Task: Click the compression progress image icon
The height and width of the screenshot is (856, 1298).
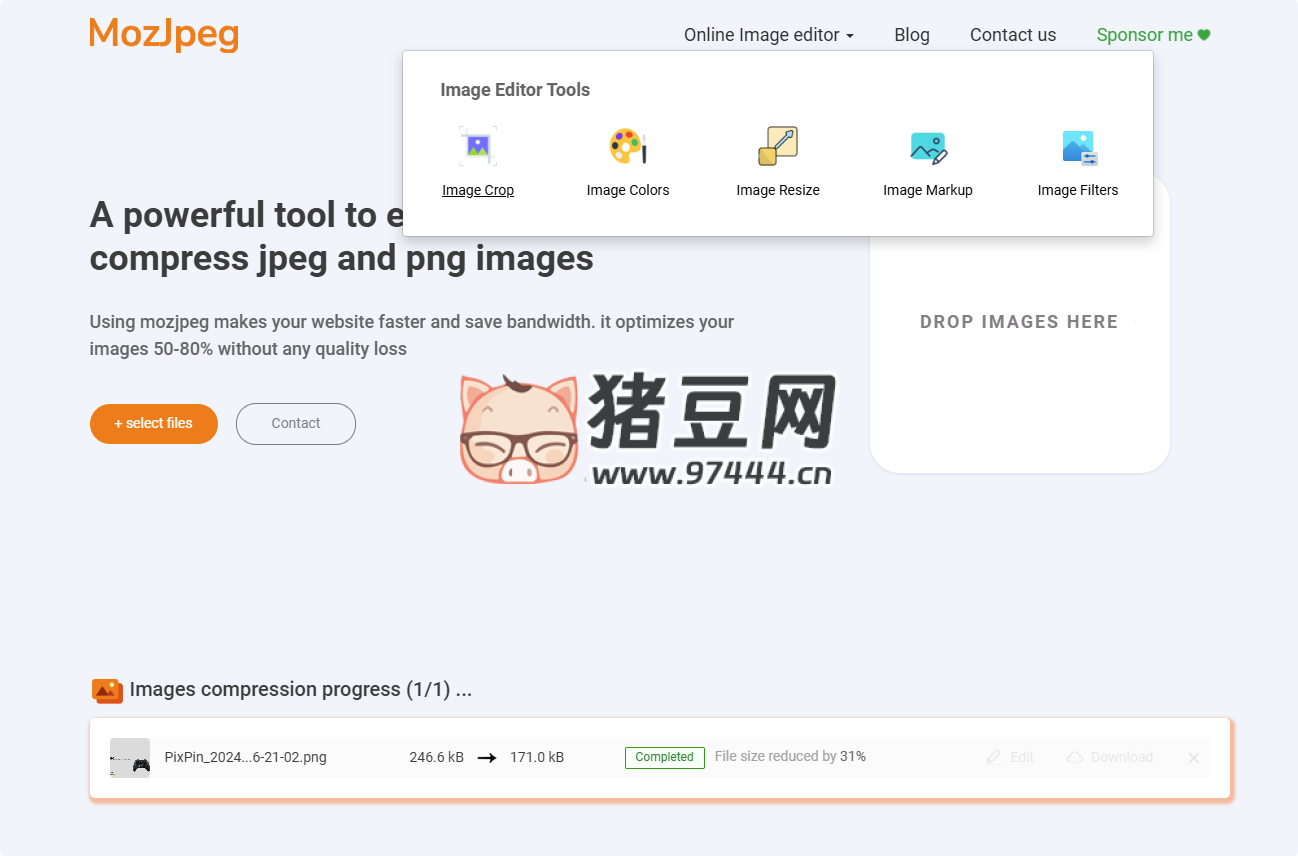Action: 107,690
